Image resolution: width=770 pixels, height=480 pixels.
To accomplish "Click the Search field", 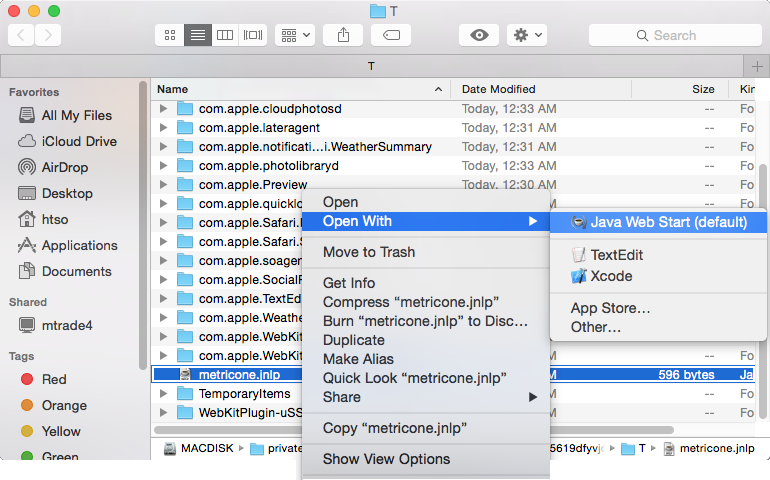I will tap(675, 35).
